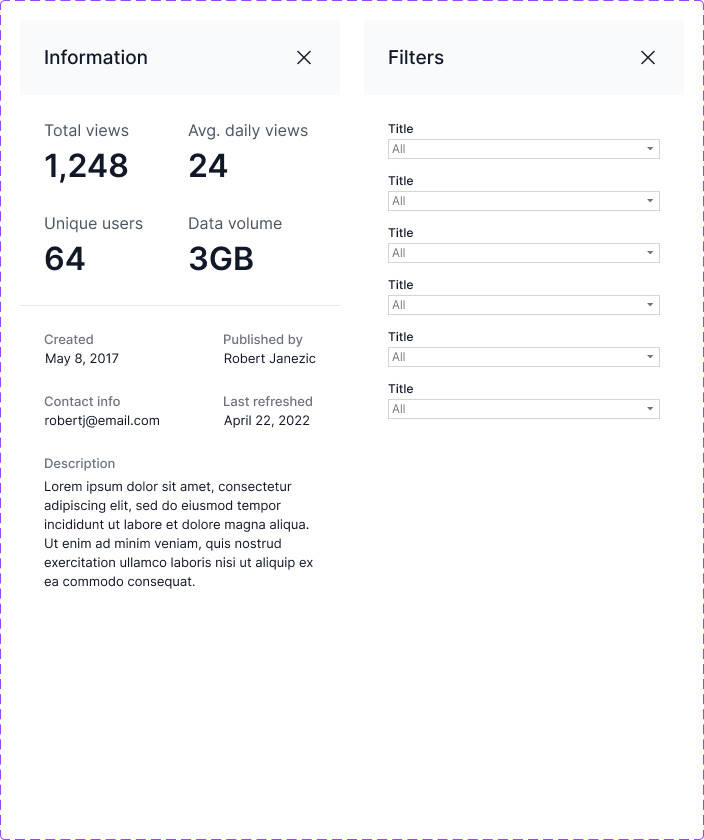The height and width of the screenshot is (840, 704).
Task: Close the Information panel
Action: click(304, 58)
